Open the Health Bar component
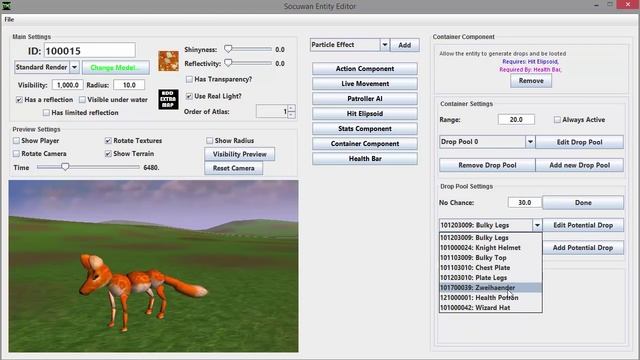 coord(365,159)
